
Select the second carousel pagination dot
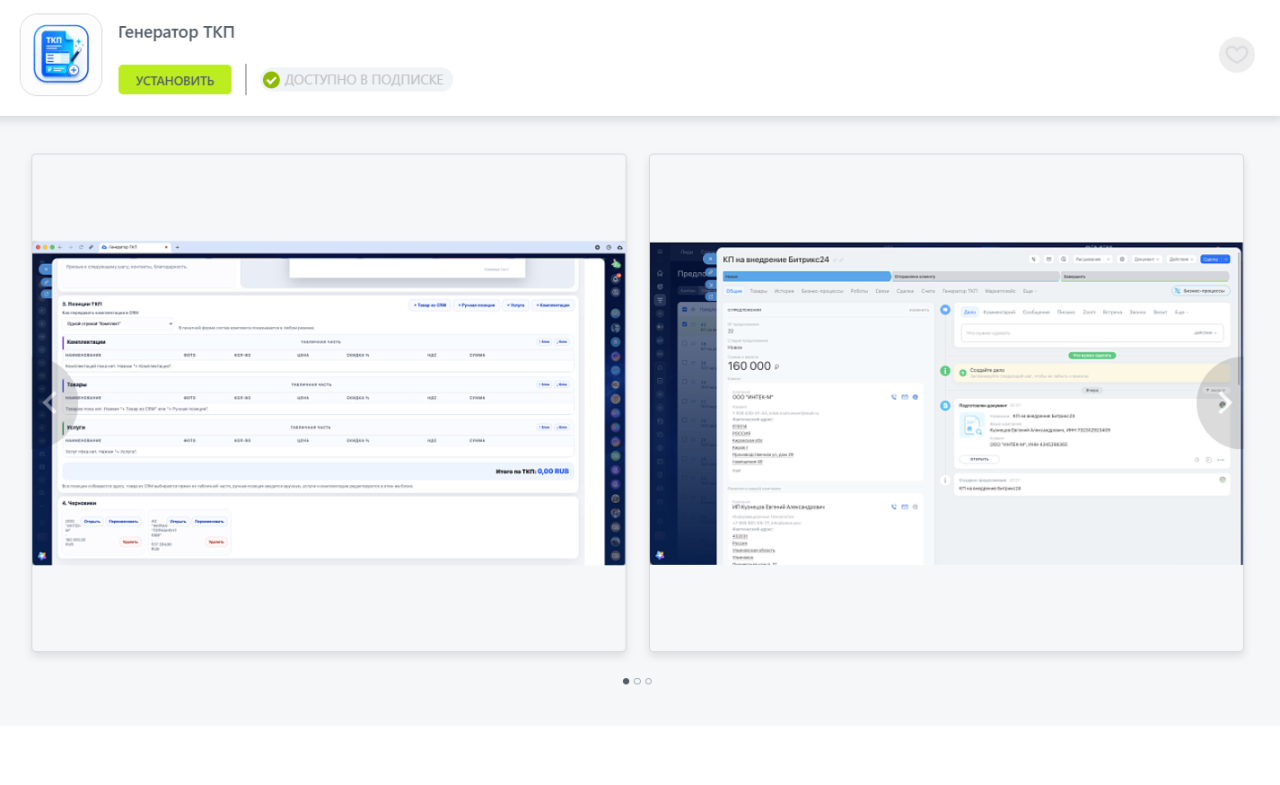point(637,681)
